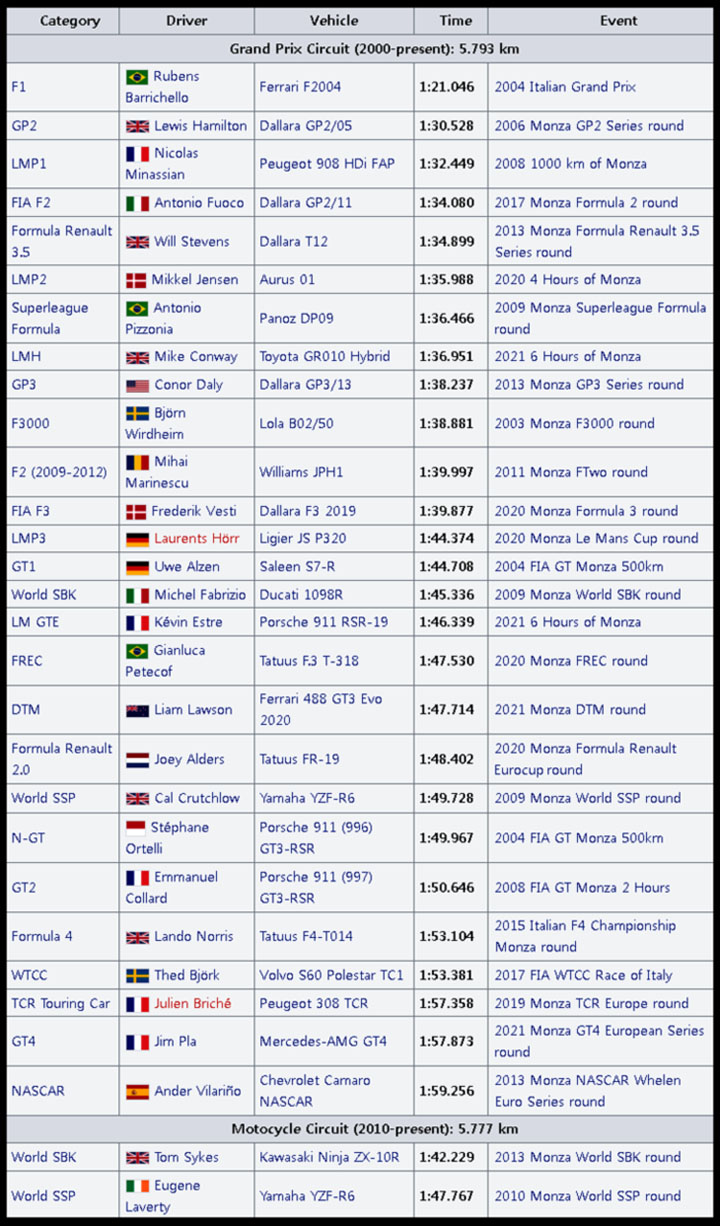Select the 1:44.374 lap time cell
Image resolution: width=720 pixels, height=1226 pixels.
click(x=450, y=539)
